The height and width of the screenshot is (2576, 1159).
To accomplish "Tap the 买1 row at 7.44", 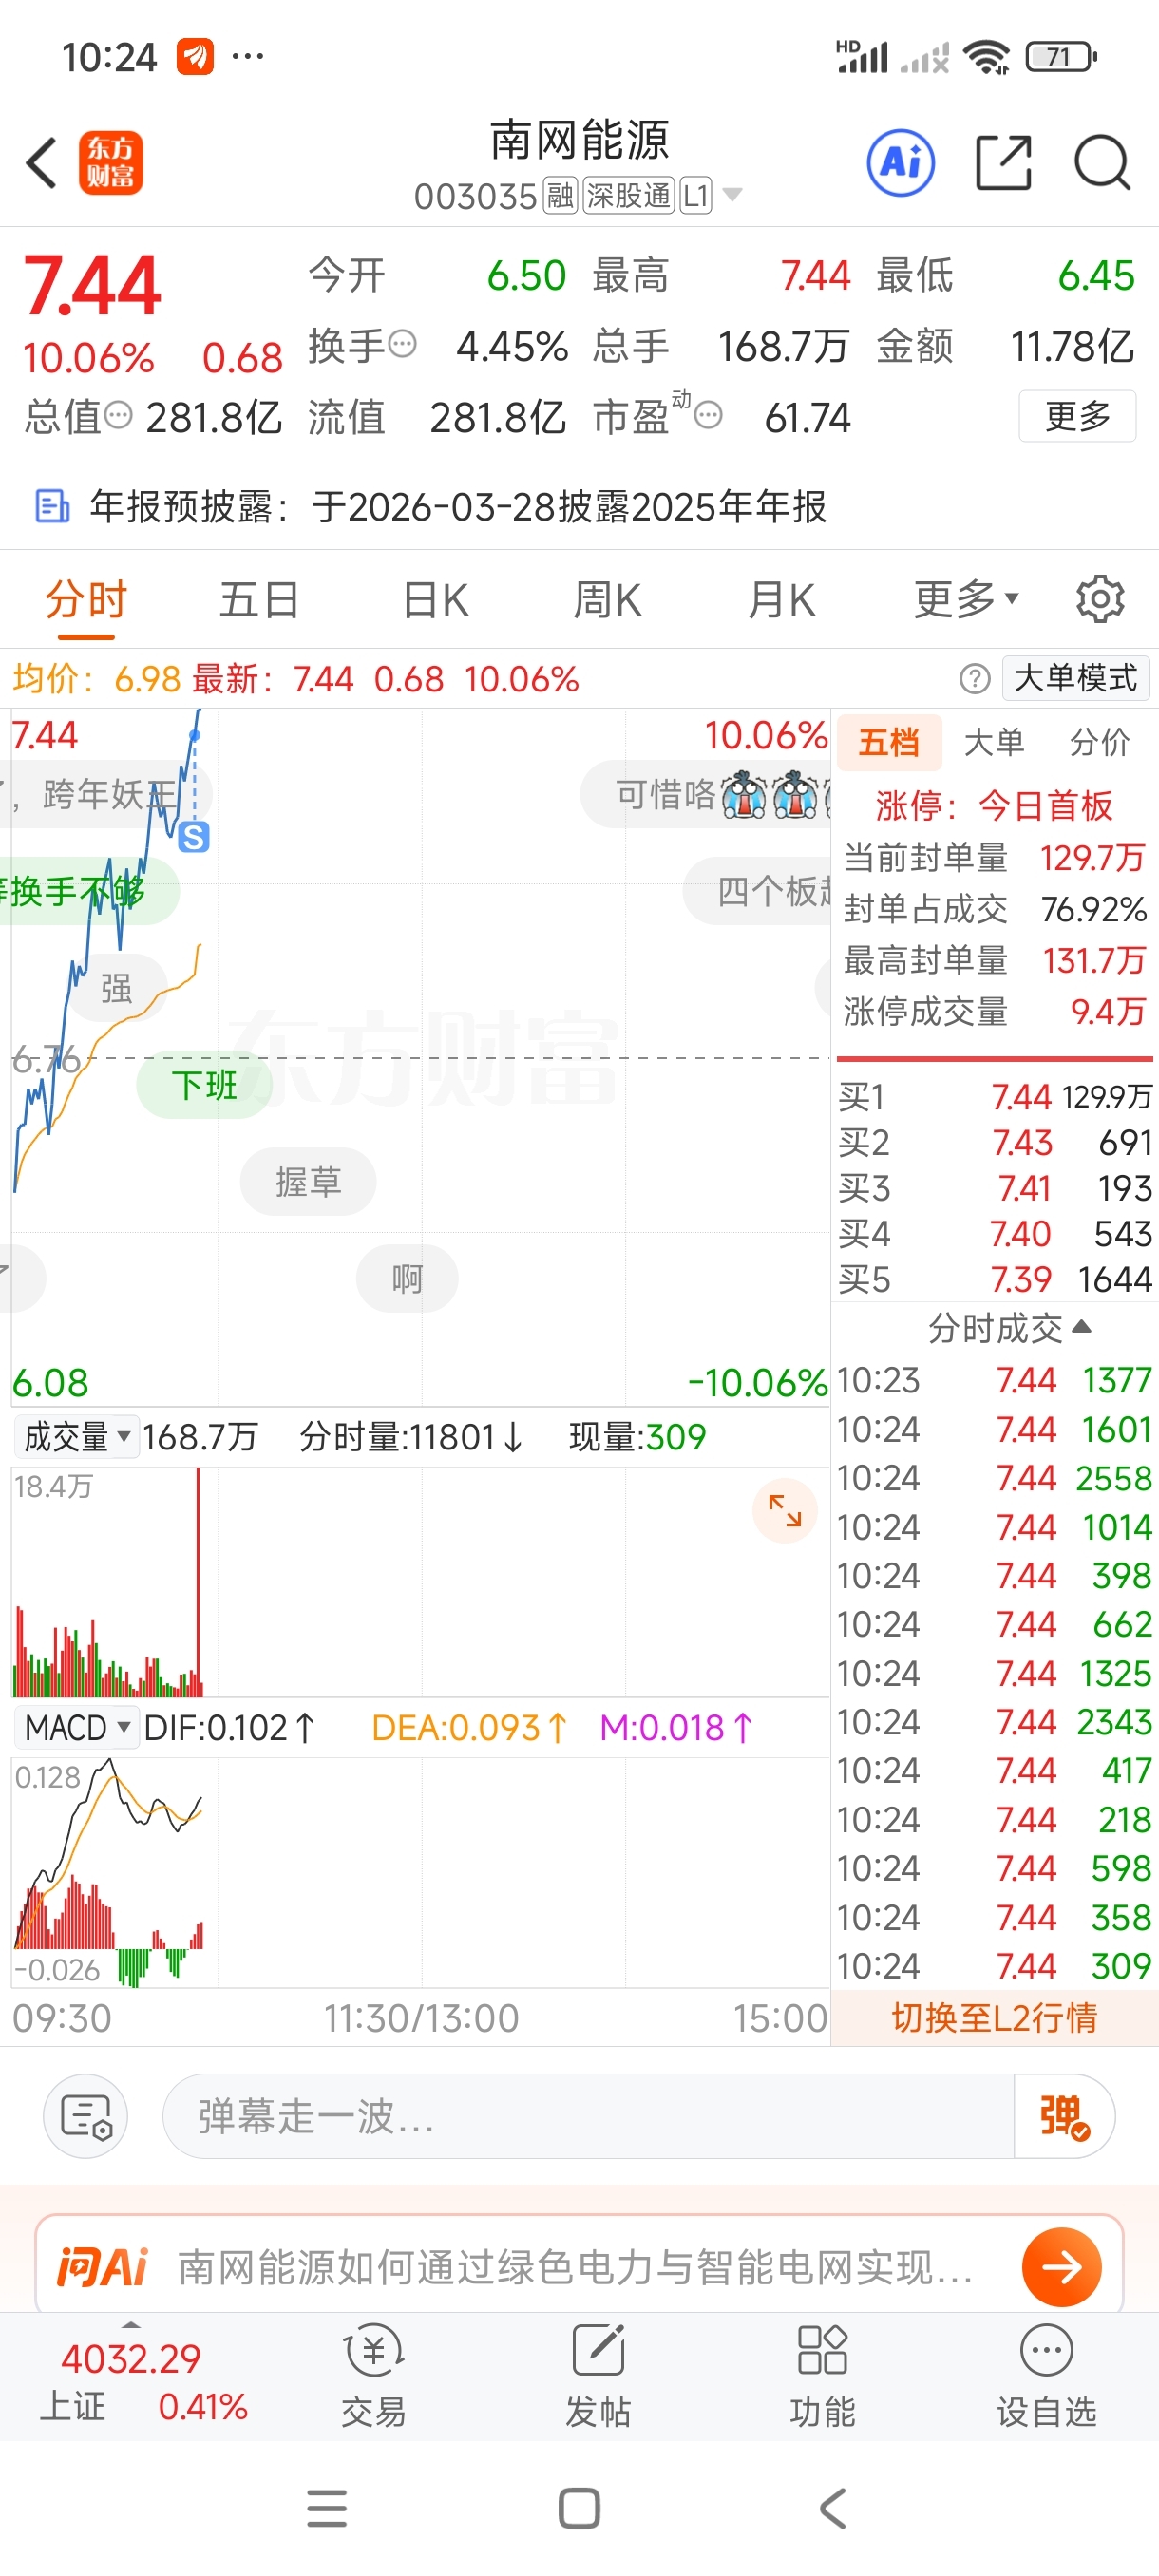I will (995, 1097).
